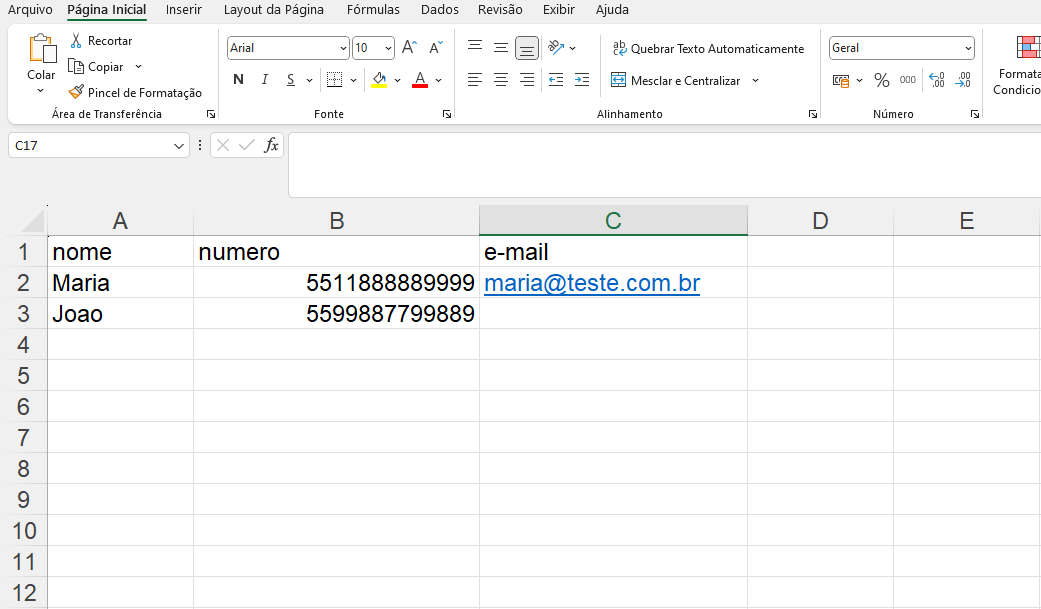Open Área de Transferência dialog launcher
Viewport: 1041px width, 609px height.
[x=211, y=114]
